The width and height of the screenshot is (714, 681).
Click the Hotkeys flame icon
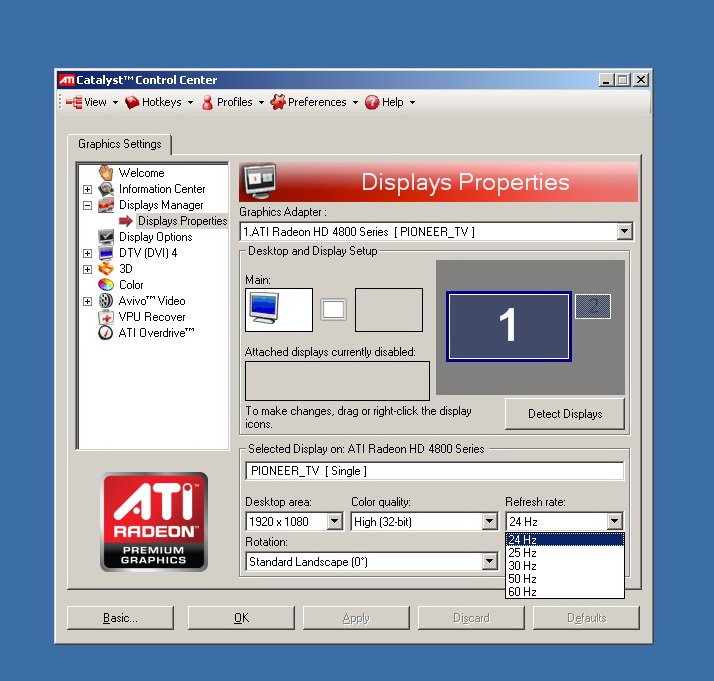132,102
